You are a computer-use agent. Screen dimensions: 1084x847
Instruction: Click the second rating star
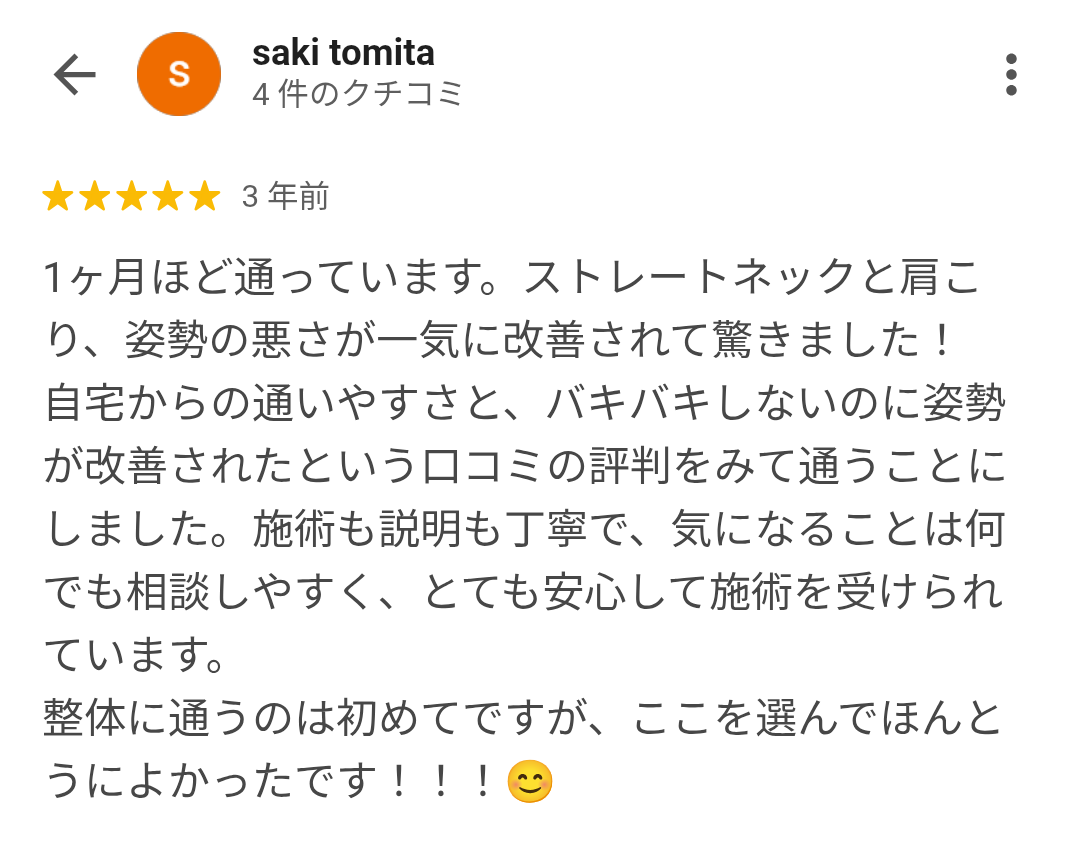pyautogui.click(x=94, y=197)
